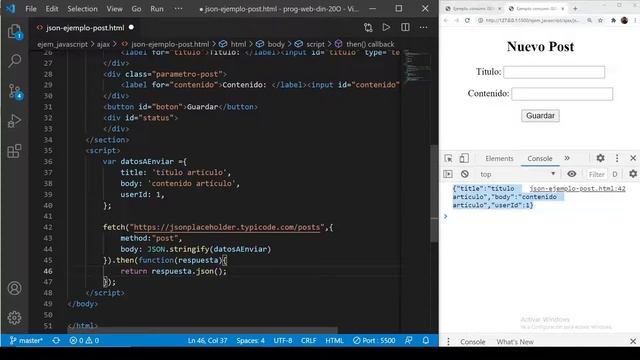Click Synchronize Changes icon in status bar
Viewport: 640px width, 360px height.
56,340
